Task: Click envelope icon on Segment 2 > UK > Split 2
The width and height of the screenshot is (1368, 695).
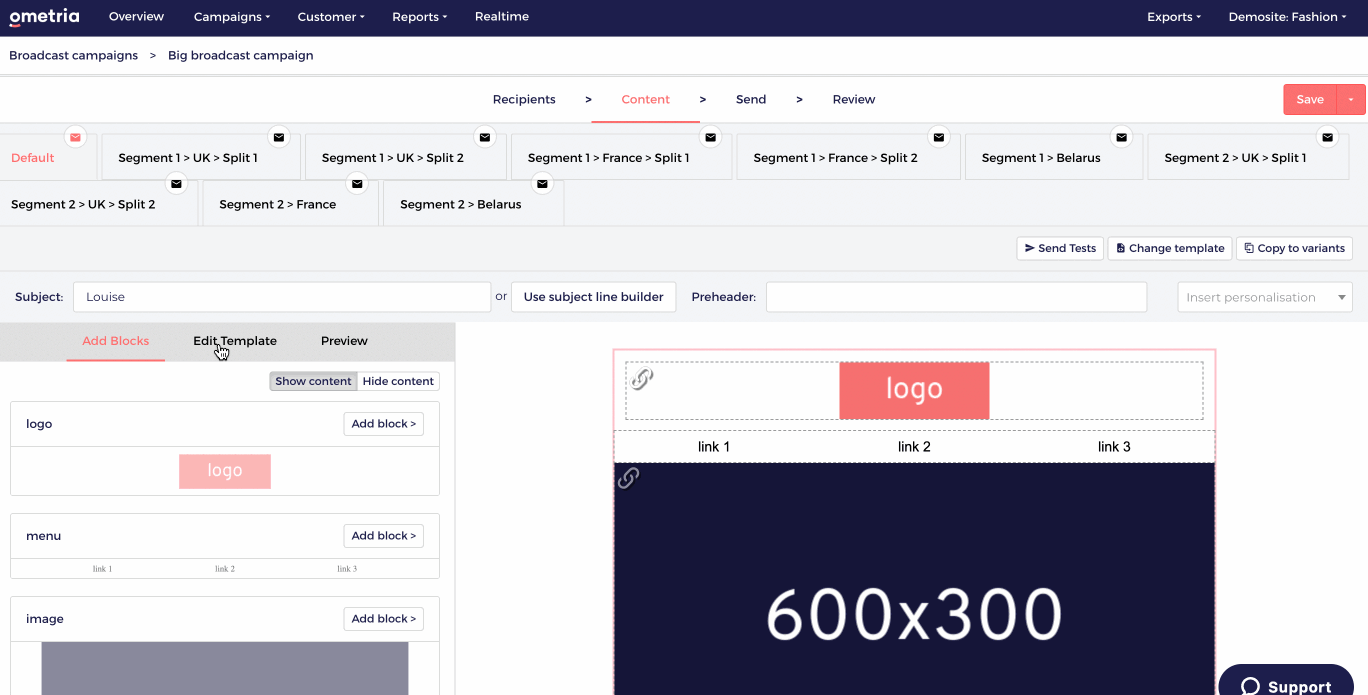Action: click(x=176, y=184)
